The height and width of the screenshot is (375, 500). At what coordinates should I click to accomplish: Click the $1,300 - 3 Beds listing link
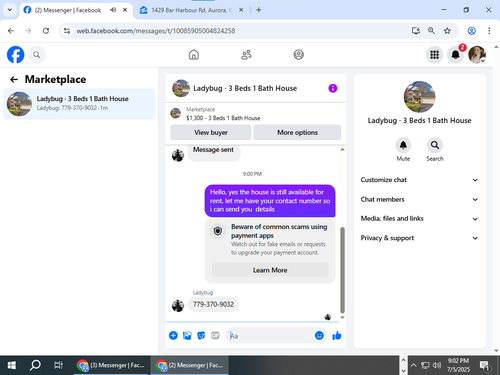click(x=223, y=118)
